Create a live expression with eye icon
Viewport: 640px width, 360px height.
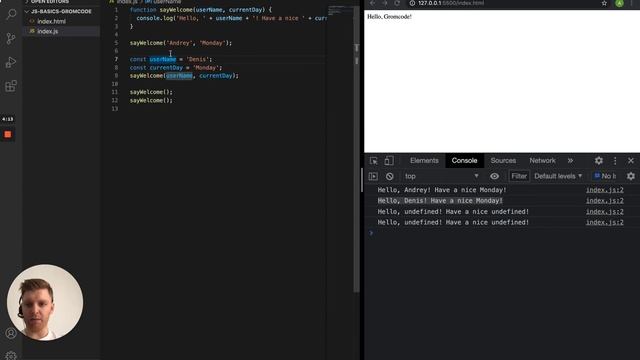494,176
